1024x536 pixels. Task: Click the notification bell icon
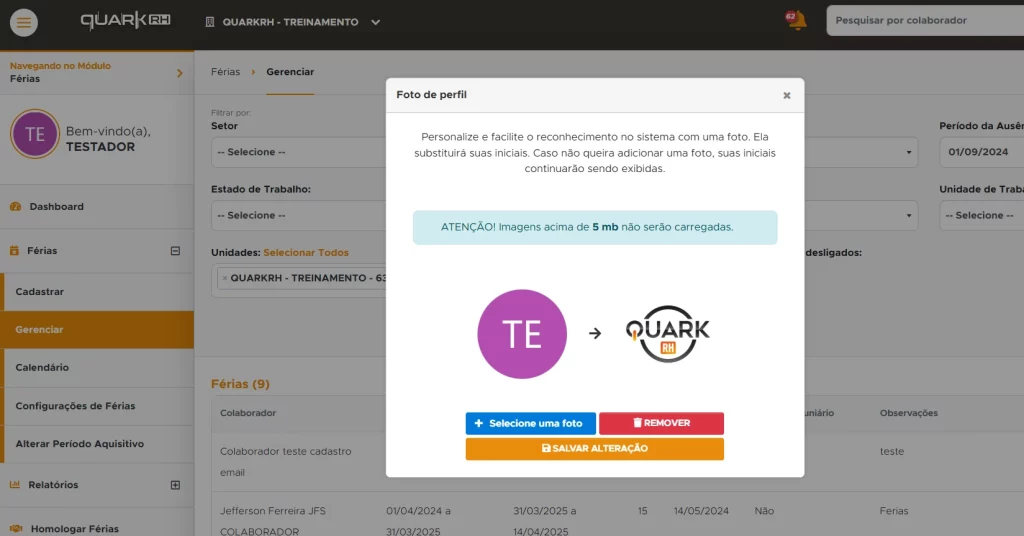796,21
